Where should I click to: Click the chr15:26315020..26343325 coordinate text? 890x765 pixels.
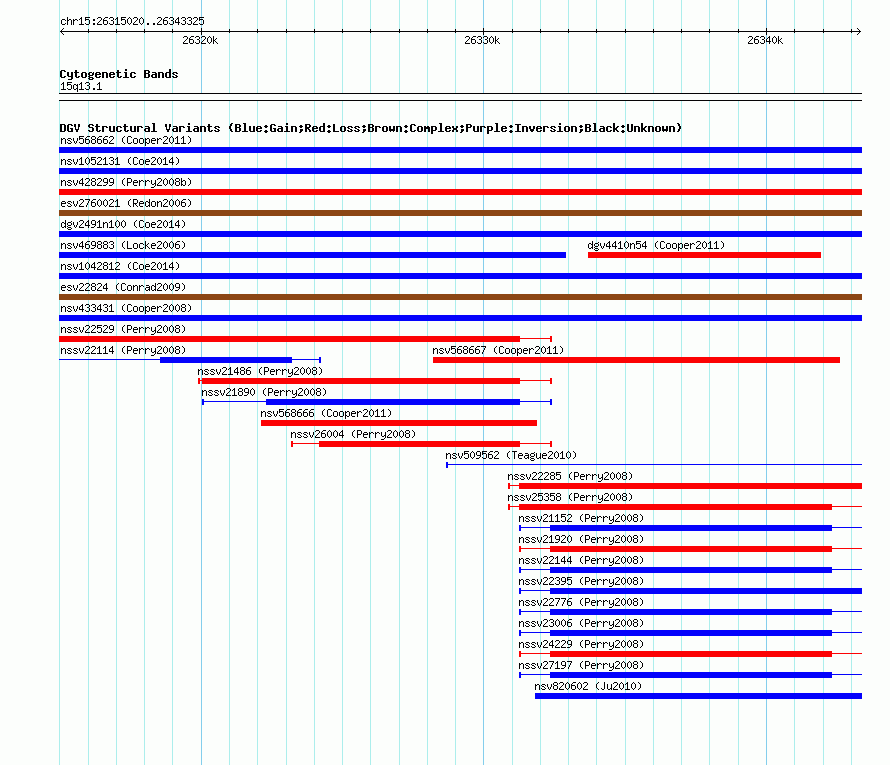pos(132,21)
